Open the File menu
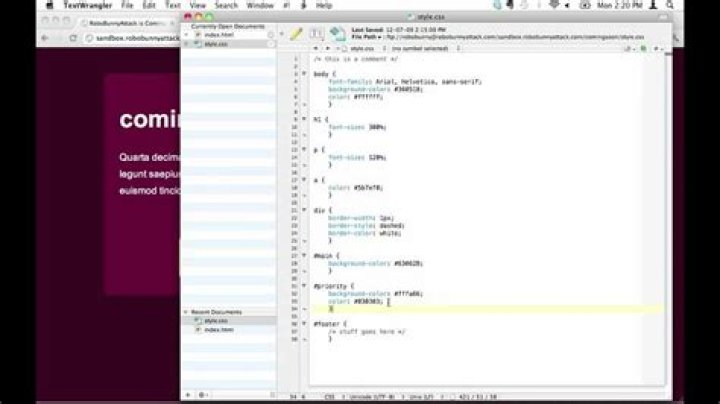The image size is (720, 404). pos(127,5)
